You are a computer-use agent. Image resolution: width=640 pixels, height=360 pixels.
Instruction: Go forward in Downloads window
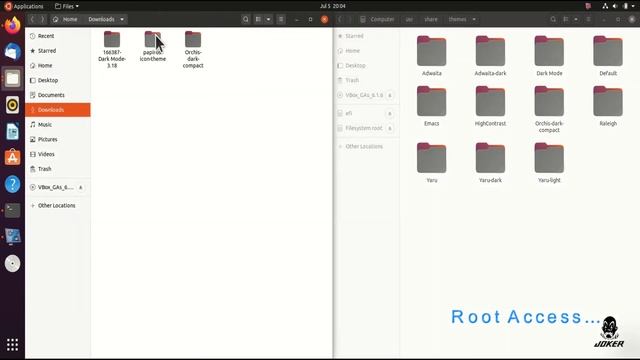(42, 19)
